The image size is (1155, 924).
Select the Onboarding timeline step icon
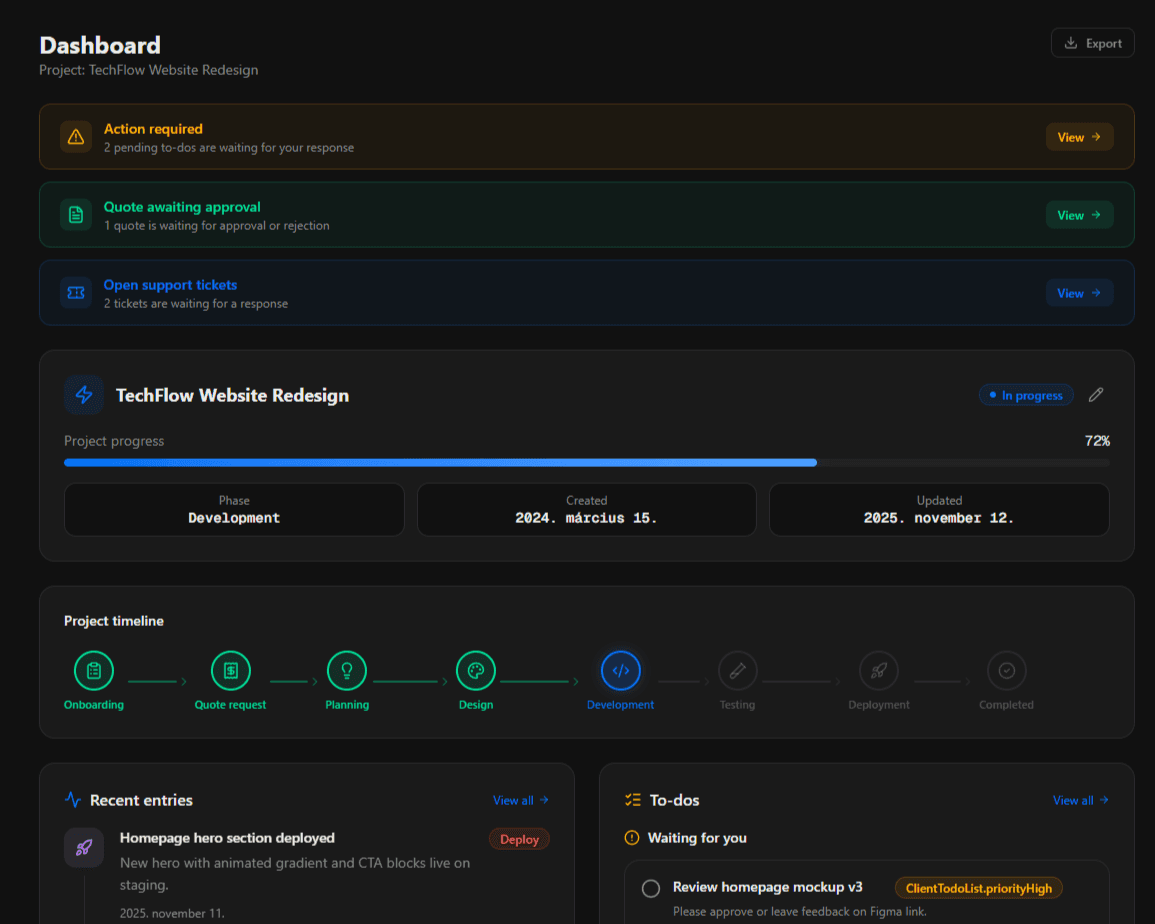pos(94,671)
